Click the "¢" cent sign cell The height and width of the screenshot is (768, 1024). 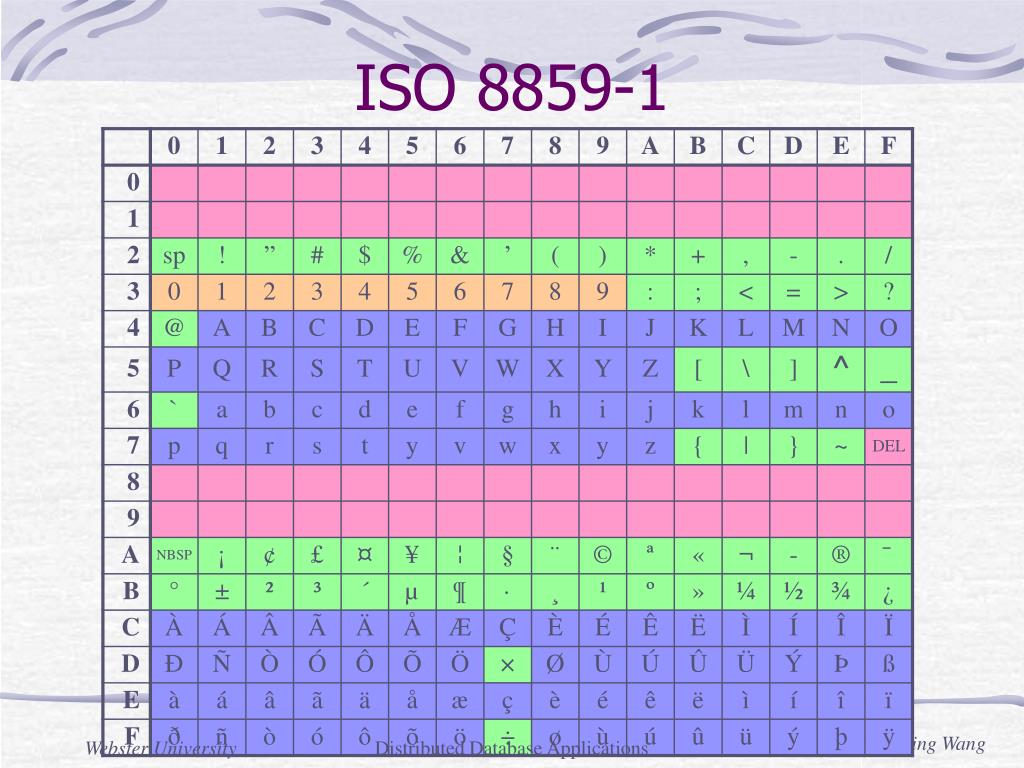(x=269, y=556)
